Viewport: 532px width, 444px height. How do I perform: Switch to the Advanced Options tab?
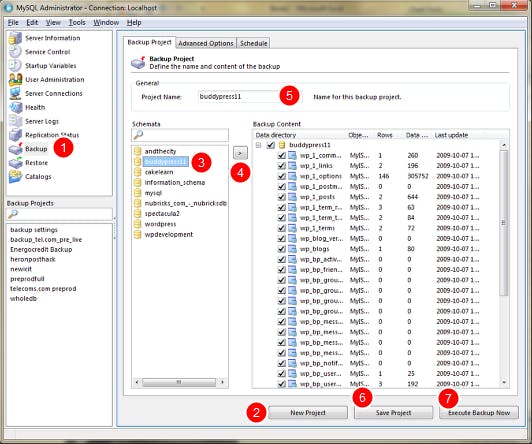(x=206, y=43)
